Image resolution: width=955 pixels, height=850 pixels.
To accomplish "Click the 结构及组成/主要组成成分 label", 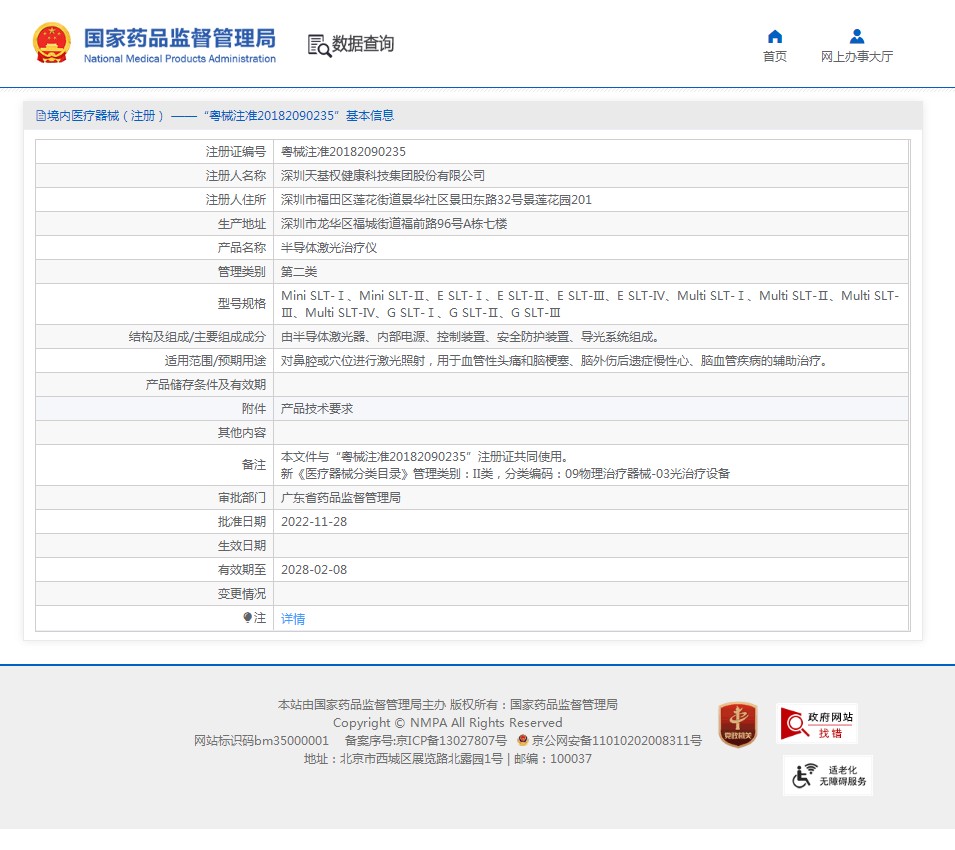I will point(197,337).
